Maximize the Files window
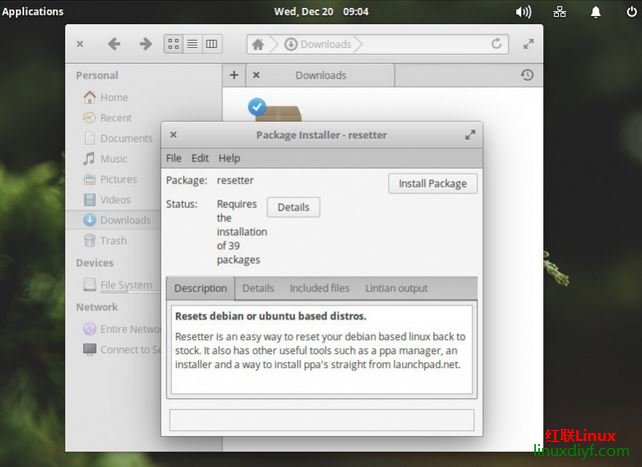 pyautogui.click(x=528, y=44)
